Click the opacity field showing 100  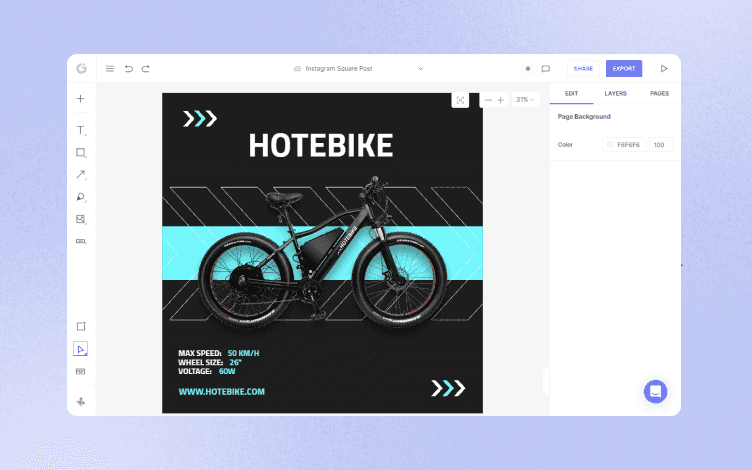[661, 144]
